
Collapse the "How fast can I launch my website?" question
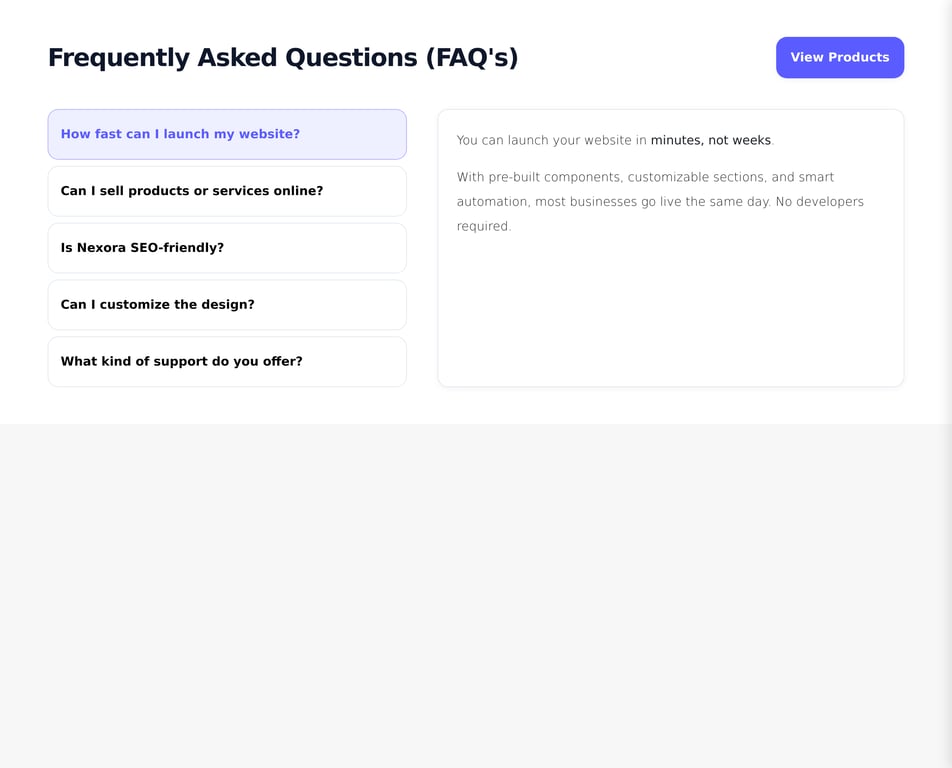tap(227, 134)
